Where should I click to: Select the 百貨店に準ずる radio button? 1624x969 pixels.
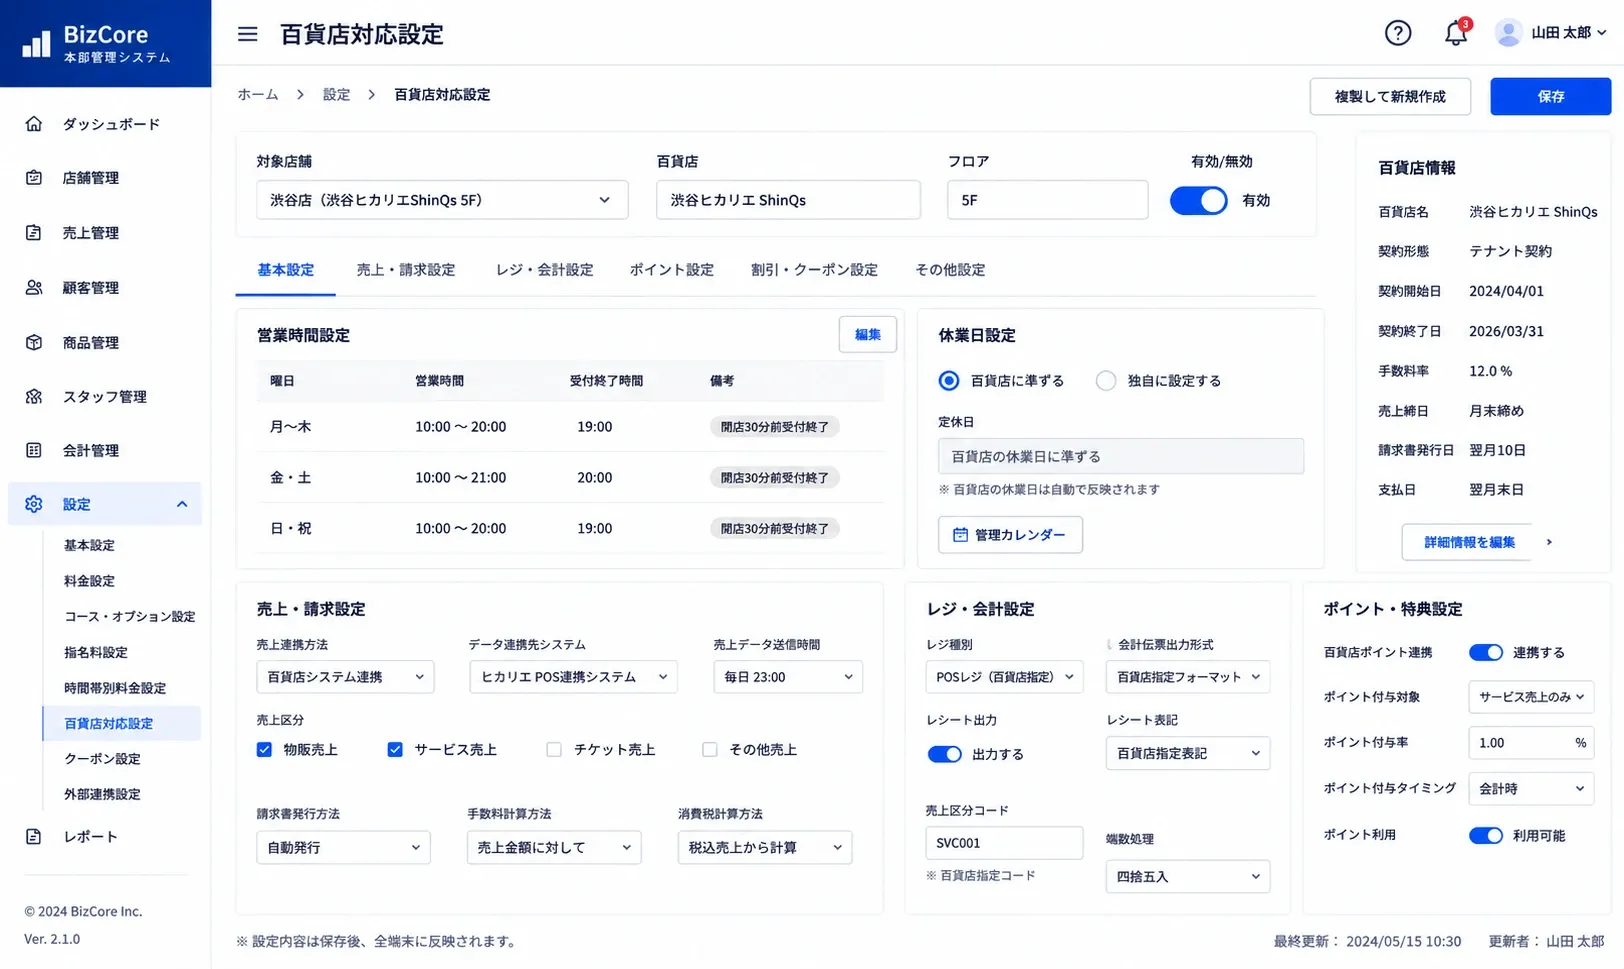[948, 381]
